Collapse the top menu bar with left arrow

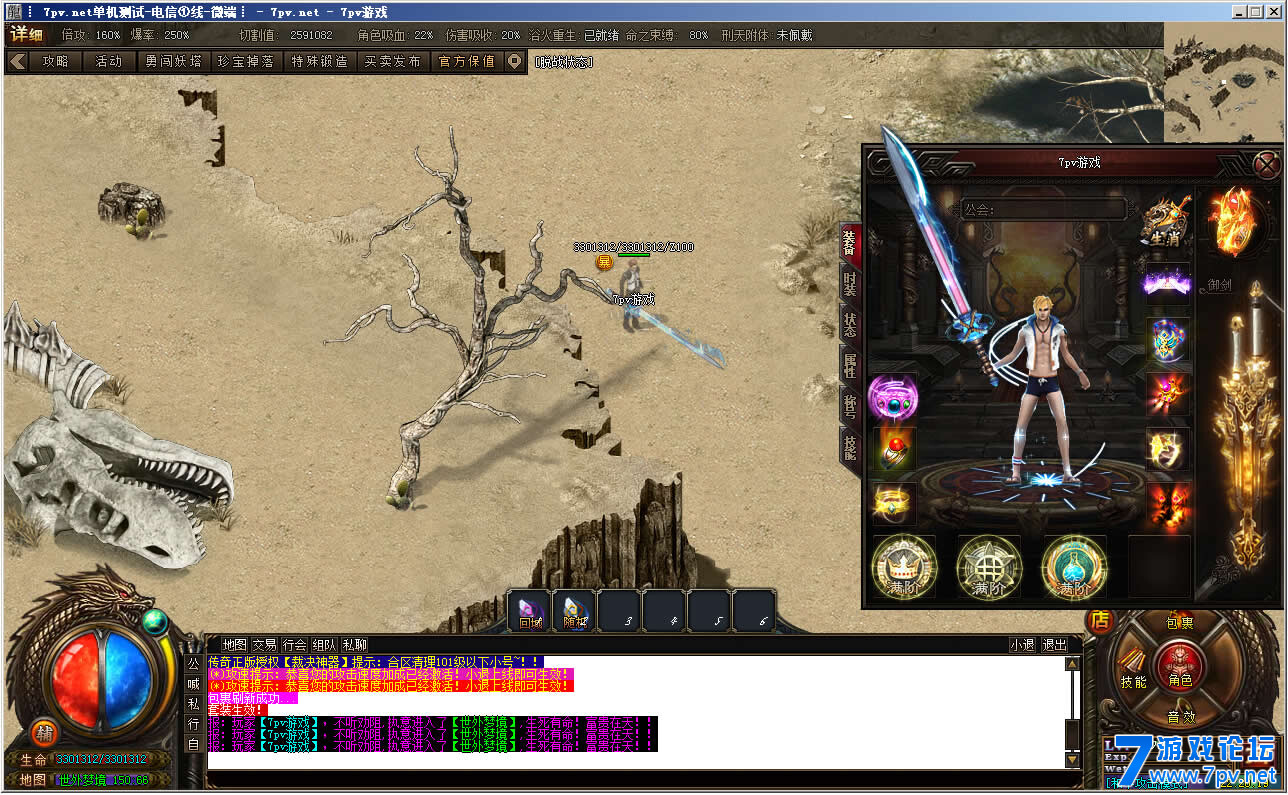[x=17, y=61]
